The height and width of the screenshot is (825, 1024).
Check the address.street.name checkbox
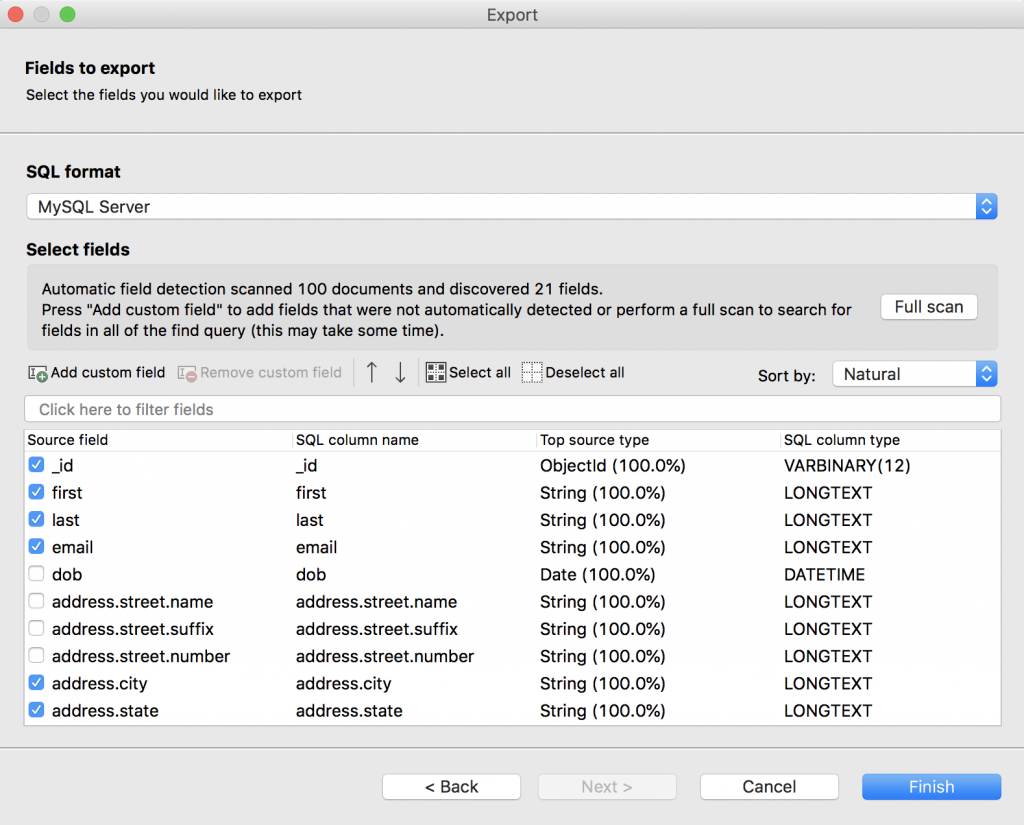(x=37, y=602)
